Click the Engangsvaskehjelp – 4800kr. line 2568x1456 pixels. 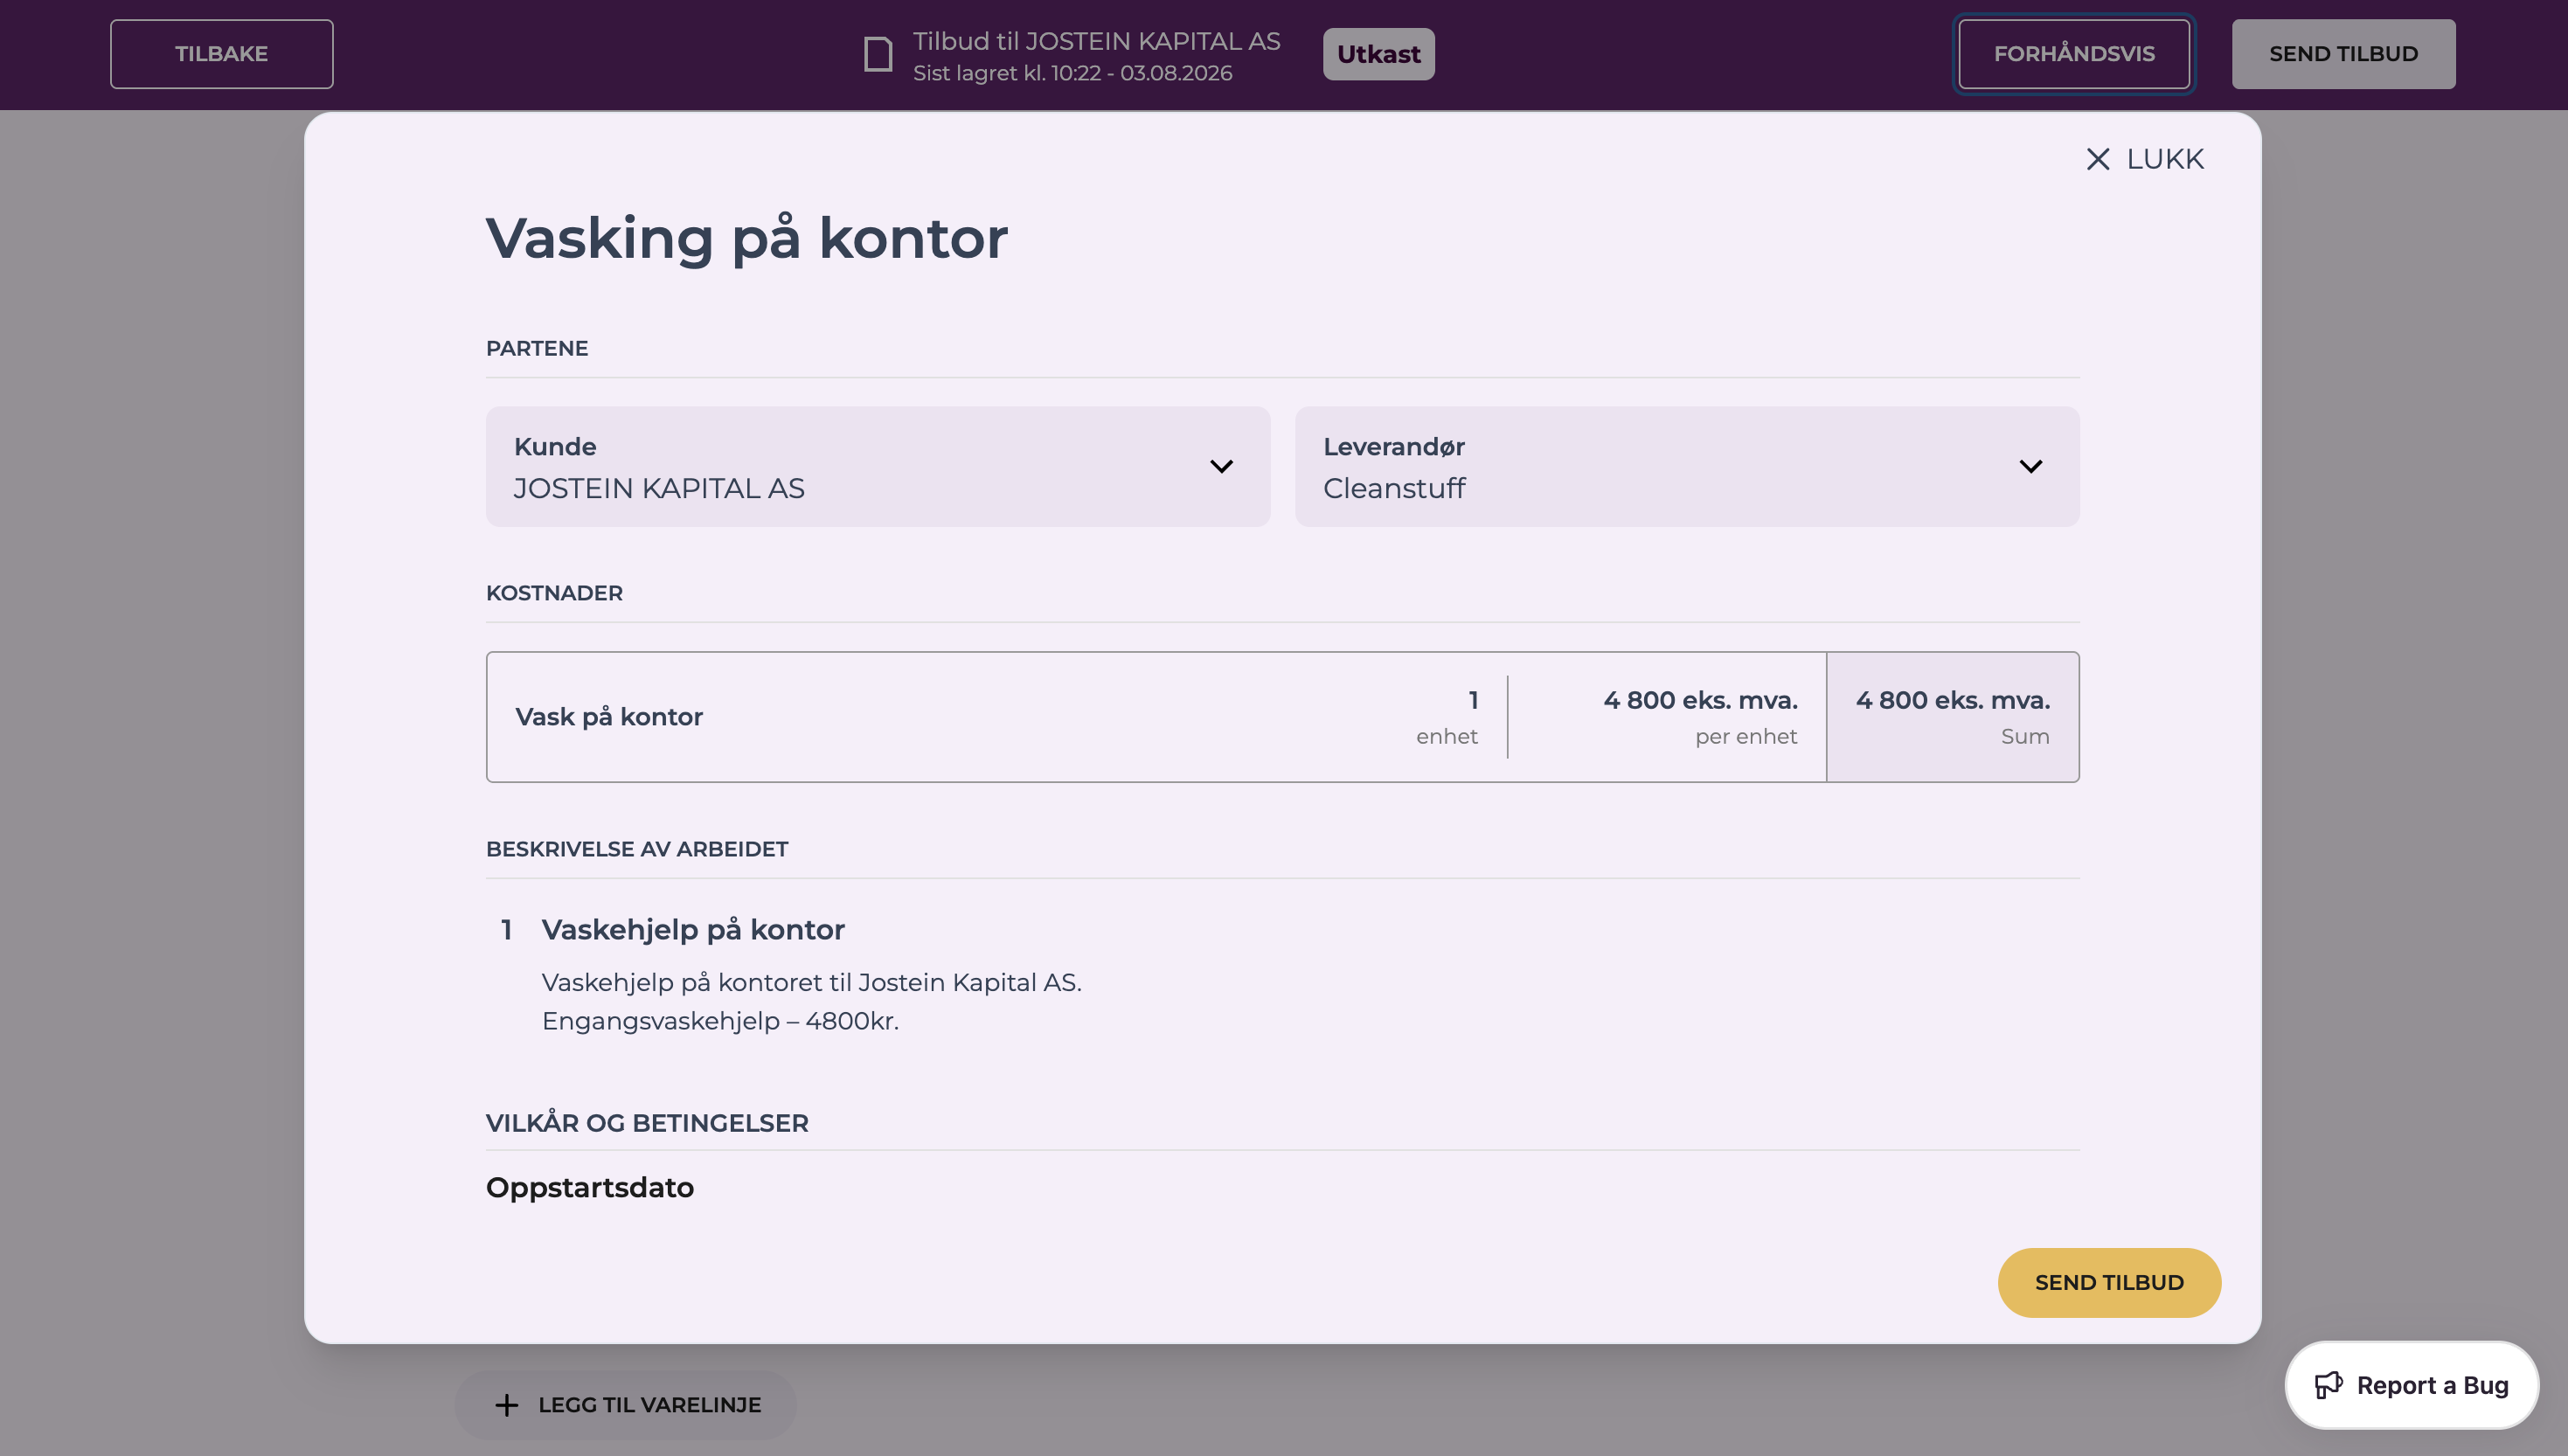(720, 1021)
